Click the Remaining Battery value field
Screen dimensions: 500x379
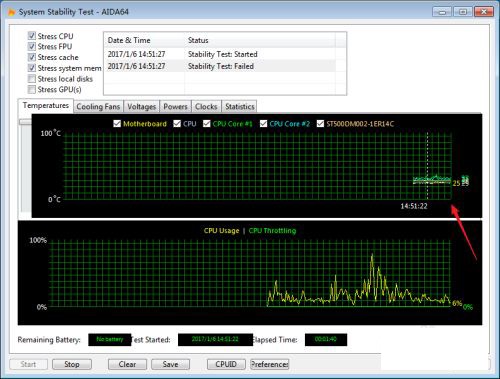click(x=110, y=339)
